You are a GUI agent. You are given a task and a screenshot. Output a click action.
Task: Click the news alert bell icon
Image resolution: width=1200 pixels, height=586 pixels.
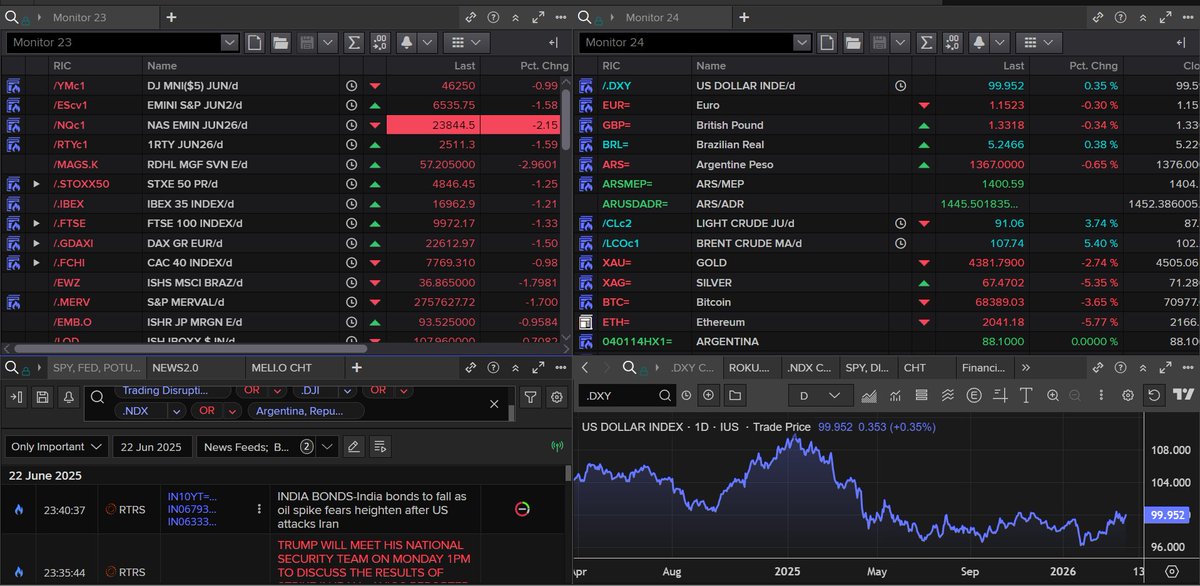tap(67, 397)
